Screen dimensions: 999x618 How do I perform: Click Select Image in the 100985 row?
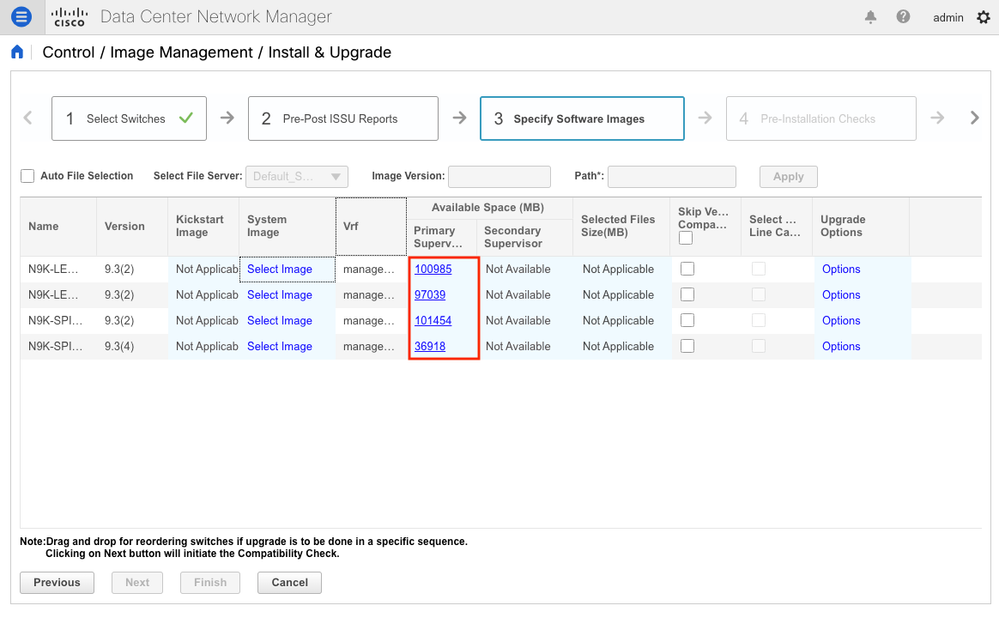pyautogui.click(x=280, y=269)
